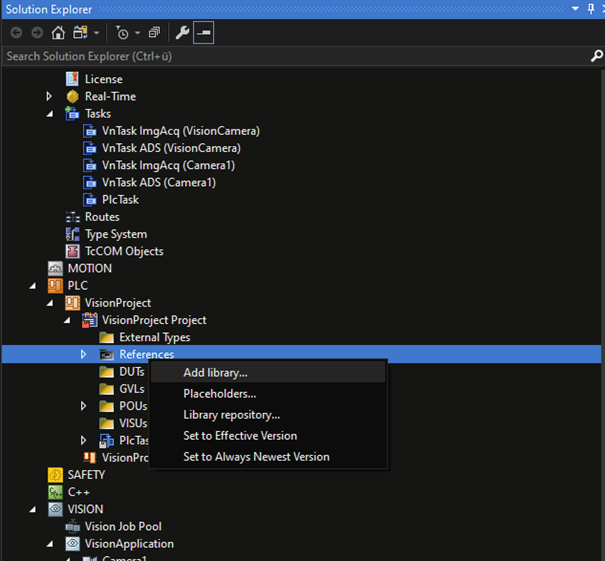Toggle the Preview Selected Items button
This screenshot has height=561, width=605.
203,33
